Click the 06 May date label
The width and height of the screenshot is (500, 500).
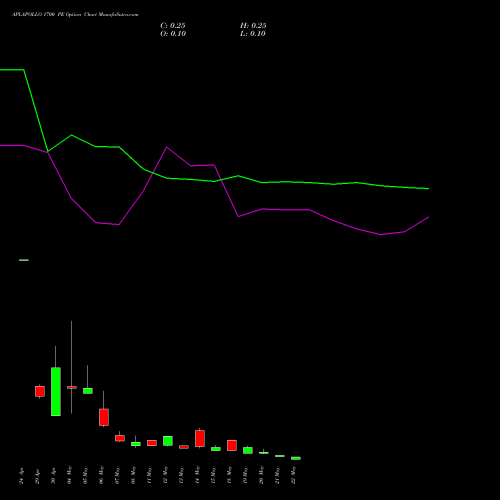point(101,475)
